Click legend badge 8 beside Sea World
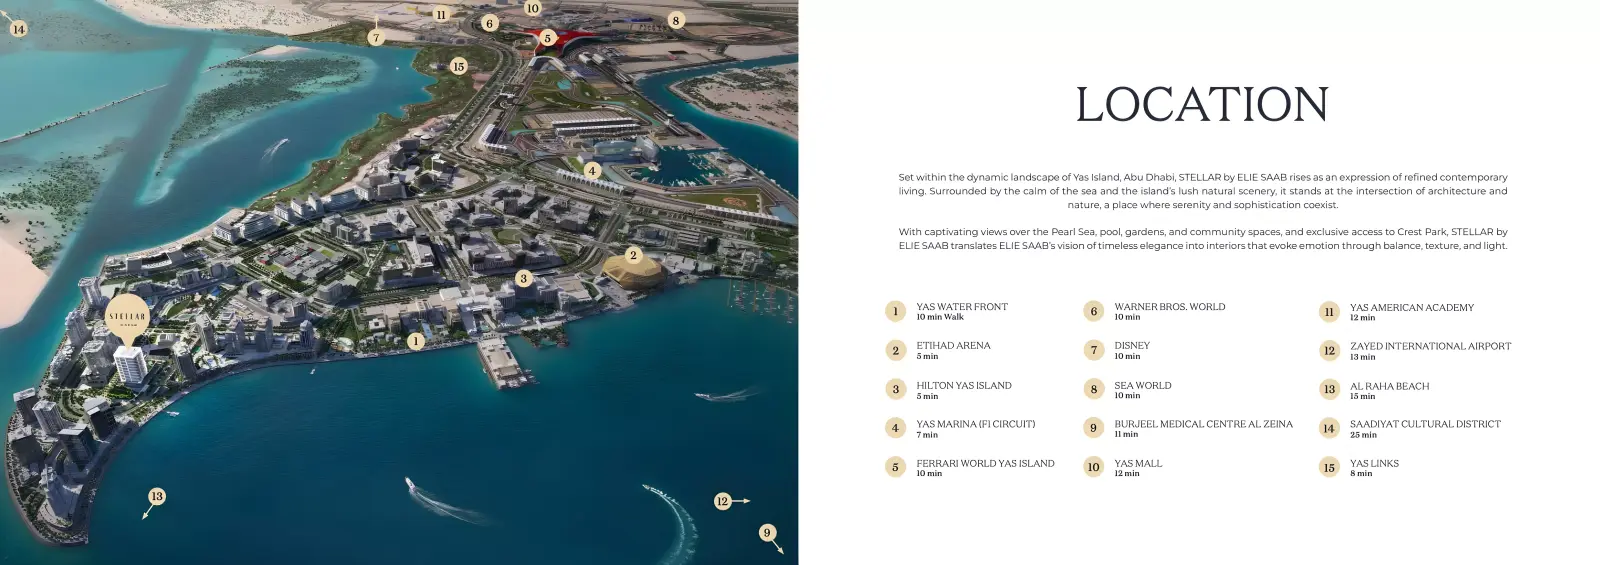This screenshot has height=565, width=1600. click(1093, 389)
